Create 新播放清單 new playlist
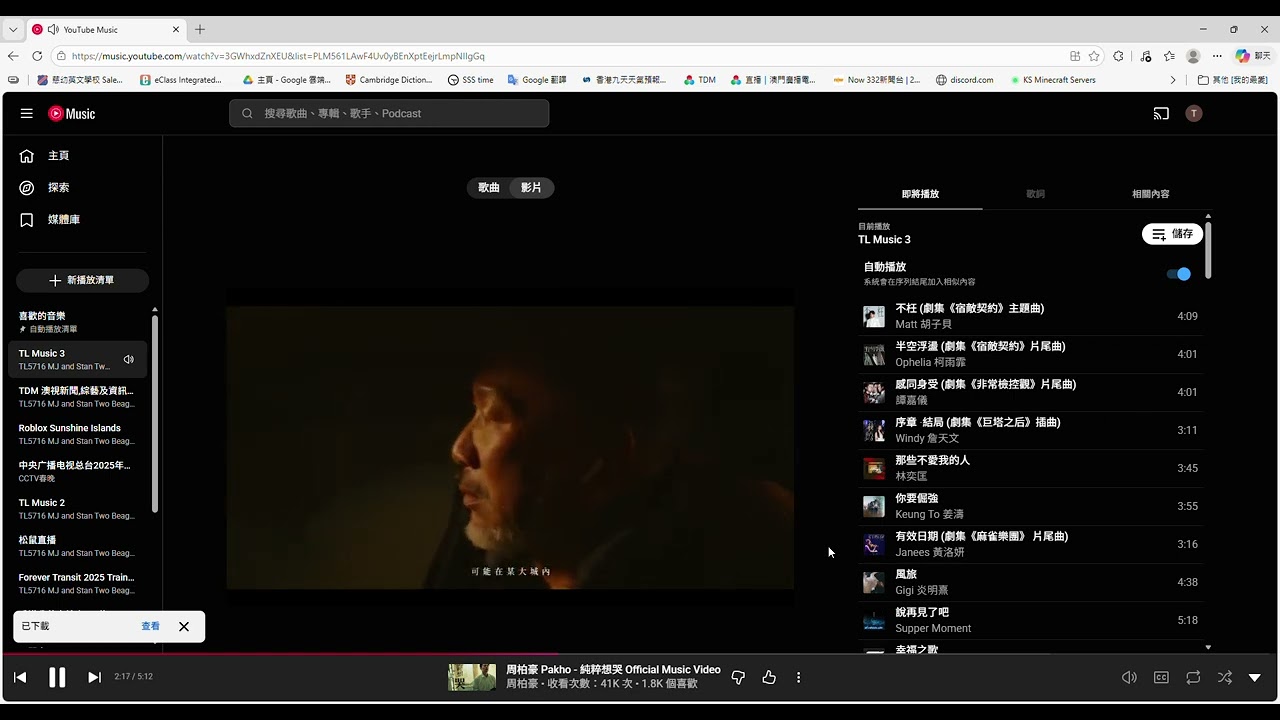Viewport: 1280px width, 720px height. point(82,281)
